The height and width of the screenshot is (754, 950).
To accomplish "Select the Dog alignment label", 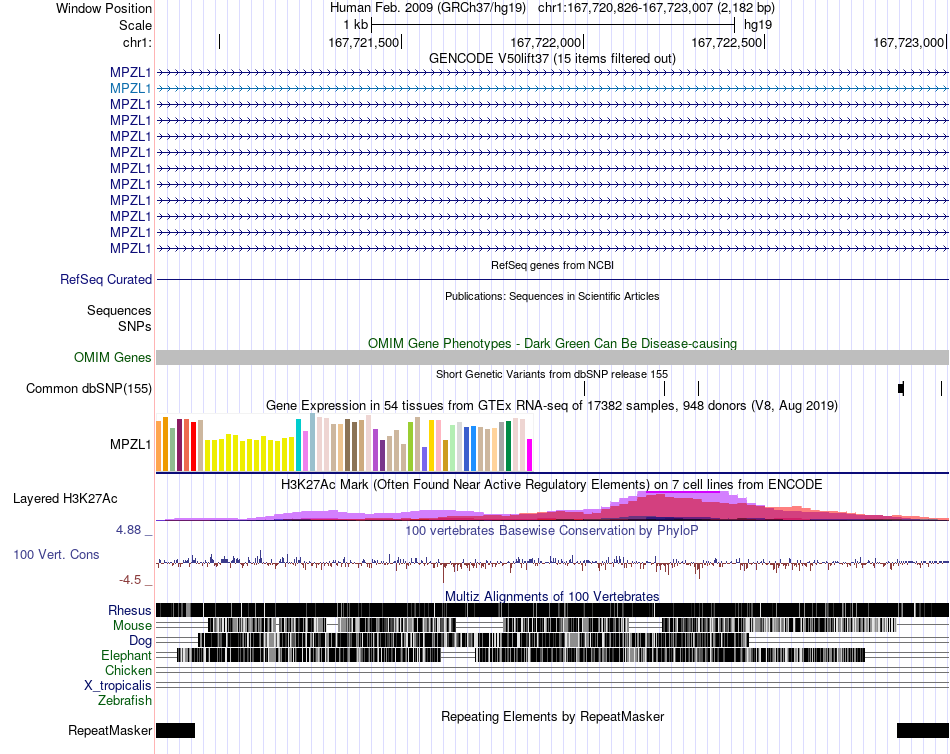I will click(x=140, y=641).
